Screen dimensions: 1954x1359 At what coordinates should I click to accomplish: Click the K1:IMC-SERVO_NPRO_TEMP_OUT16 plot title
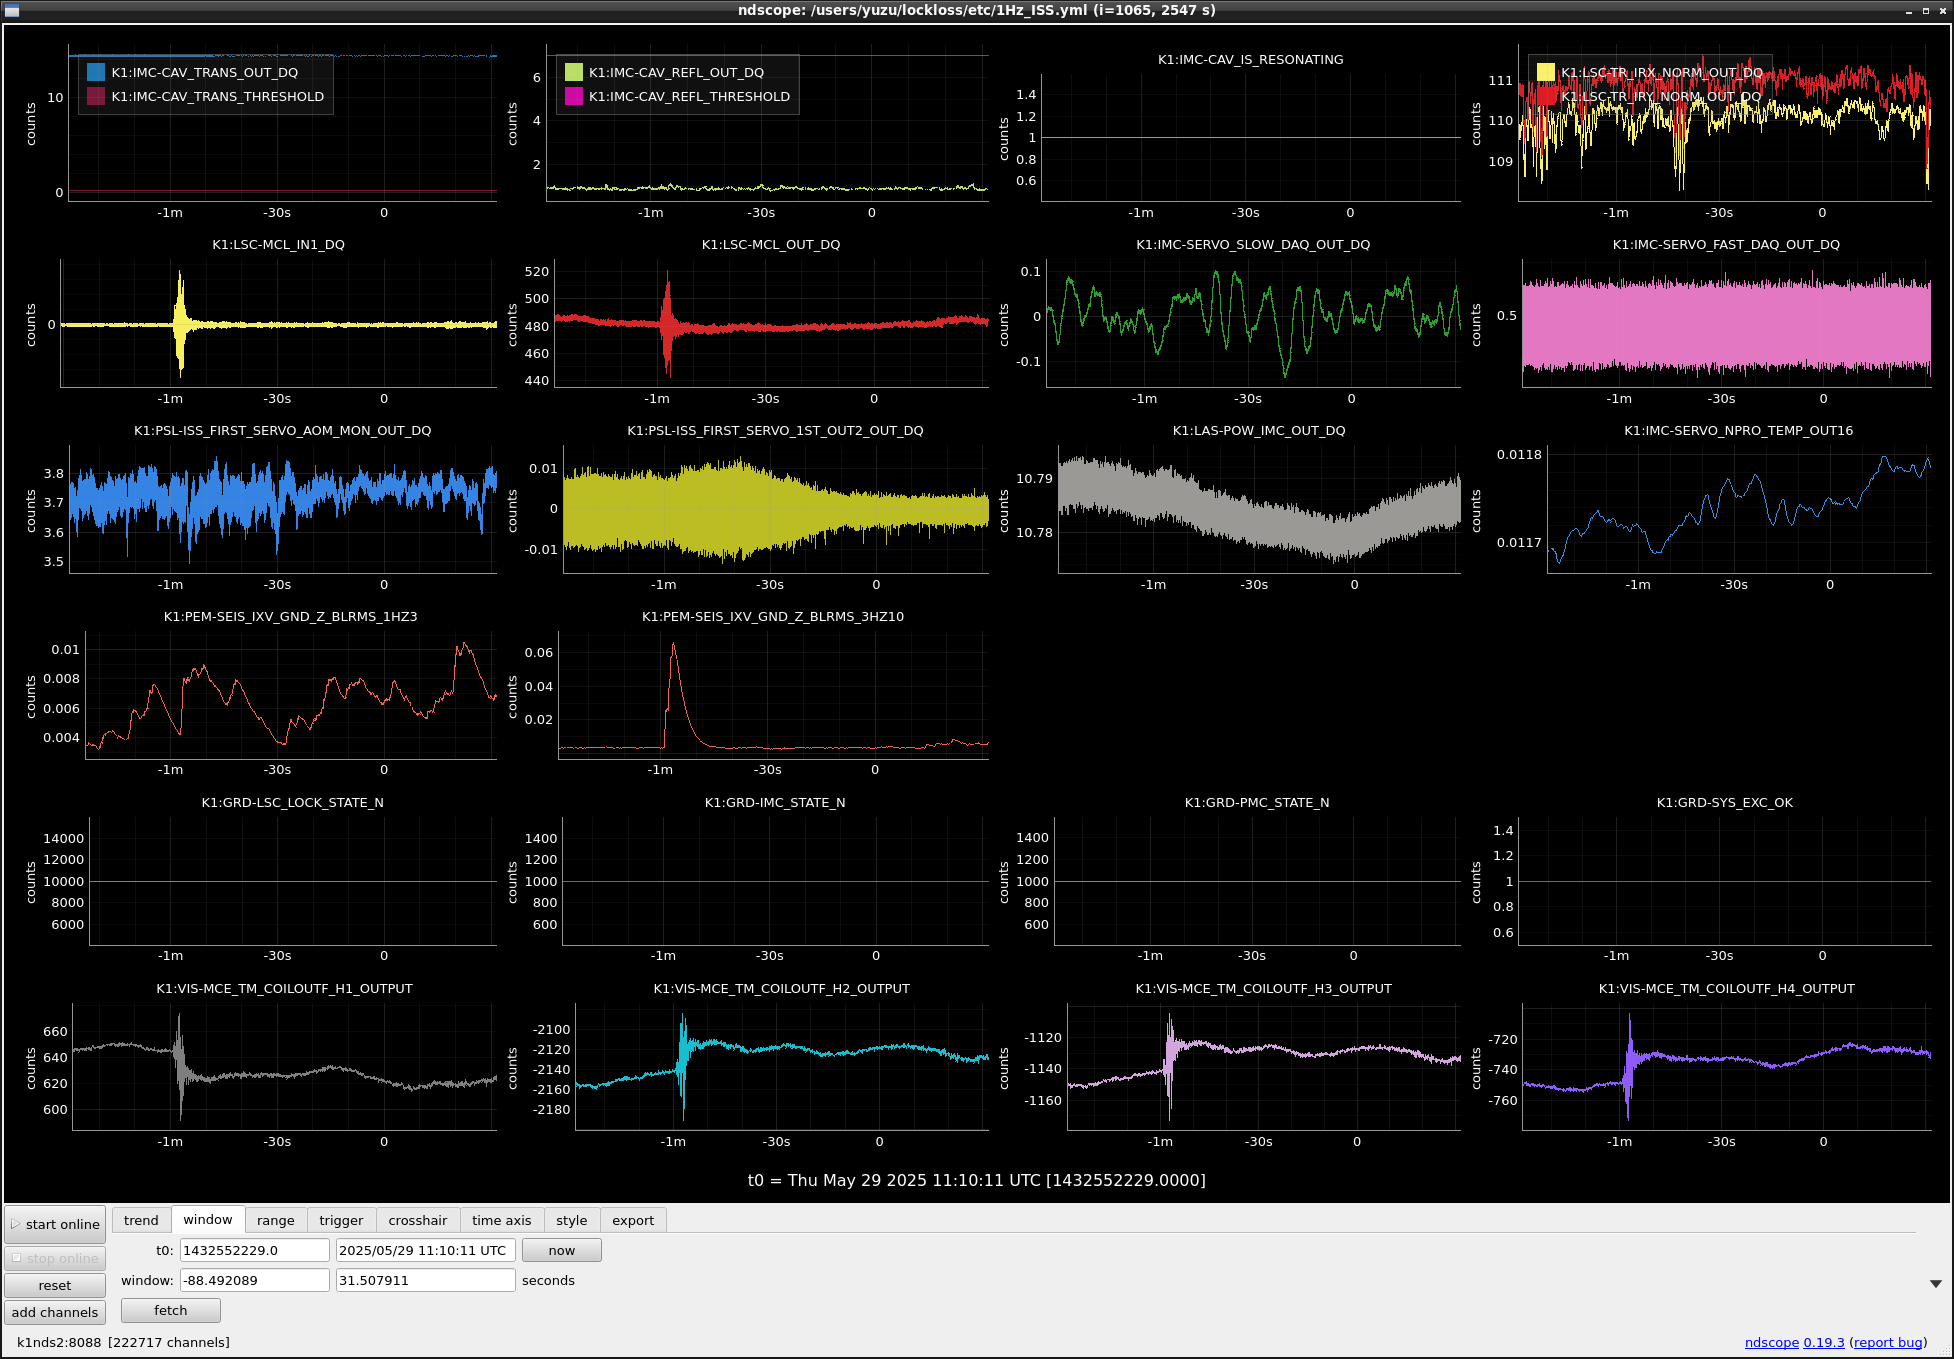1738,430
